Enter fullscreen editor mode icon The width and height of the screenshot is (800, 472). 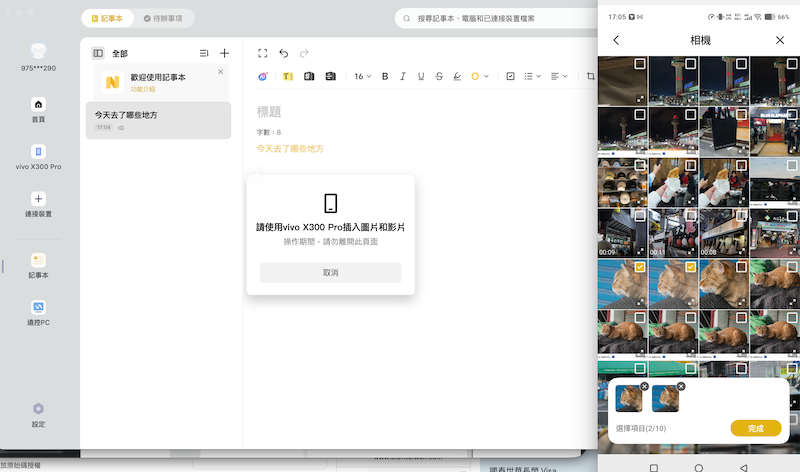(x=263, y=53)
